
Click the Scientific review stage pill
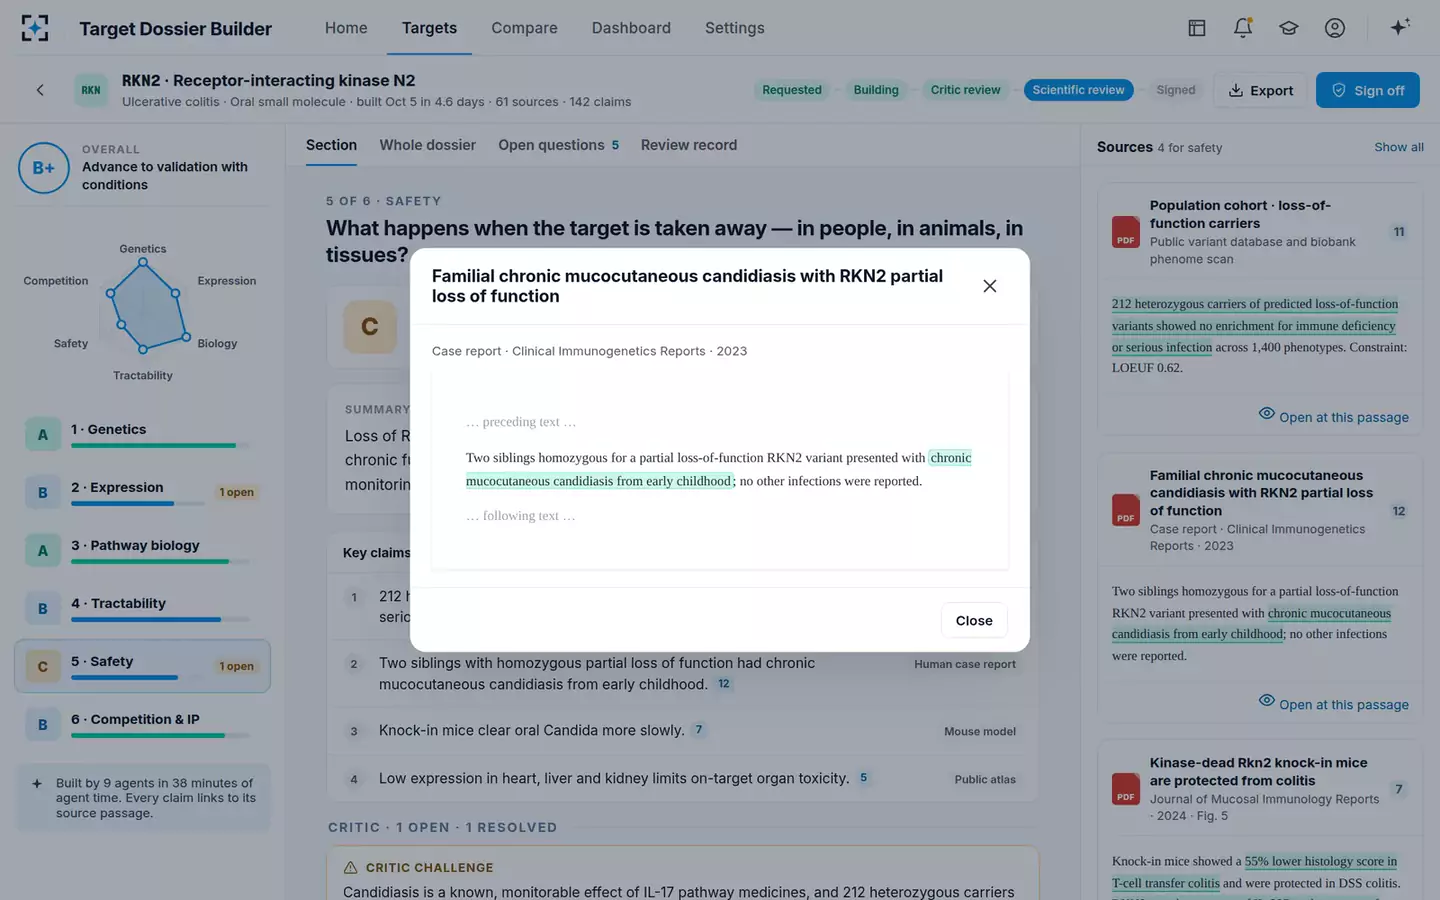1078,90
